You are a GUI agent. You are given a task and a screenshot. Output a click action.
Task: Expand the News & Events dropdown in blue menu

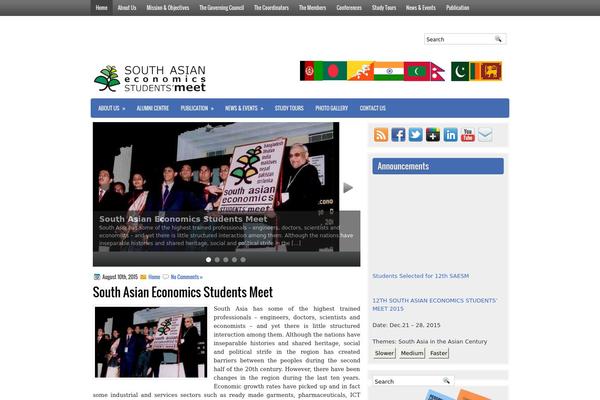coord(244,108)
